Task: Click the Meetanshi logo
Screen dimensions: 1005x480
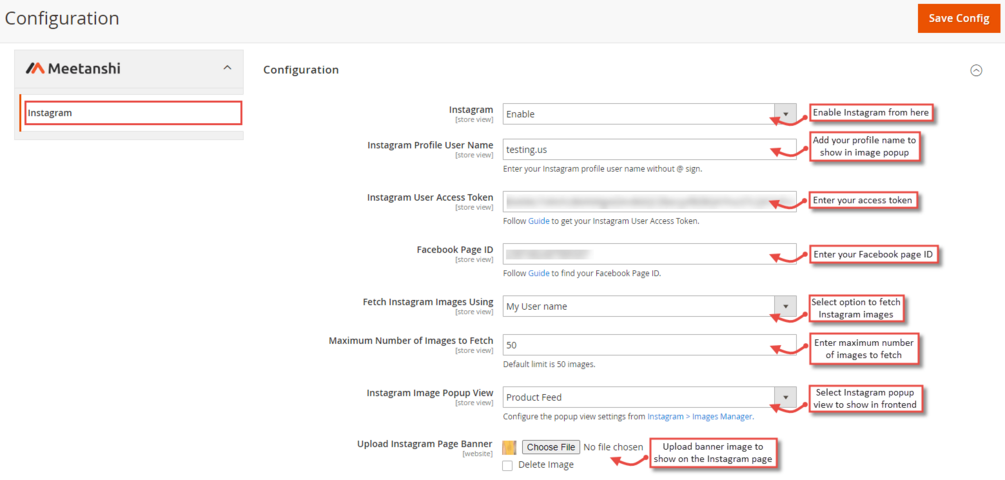Action: (73, 68)
